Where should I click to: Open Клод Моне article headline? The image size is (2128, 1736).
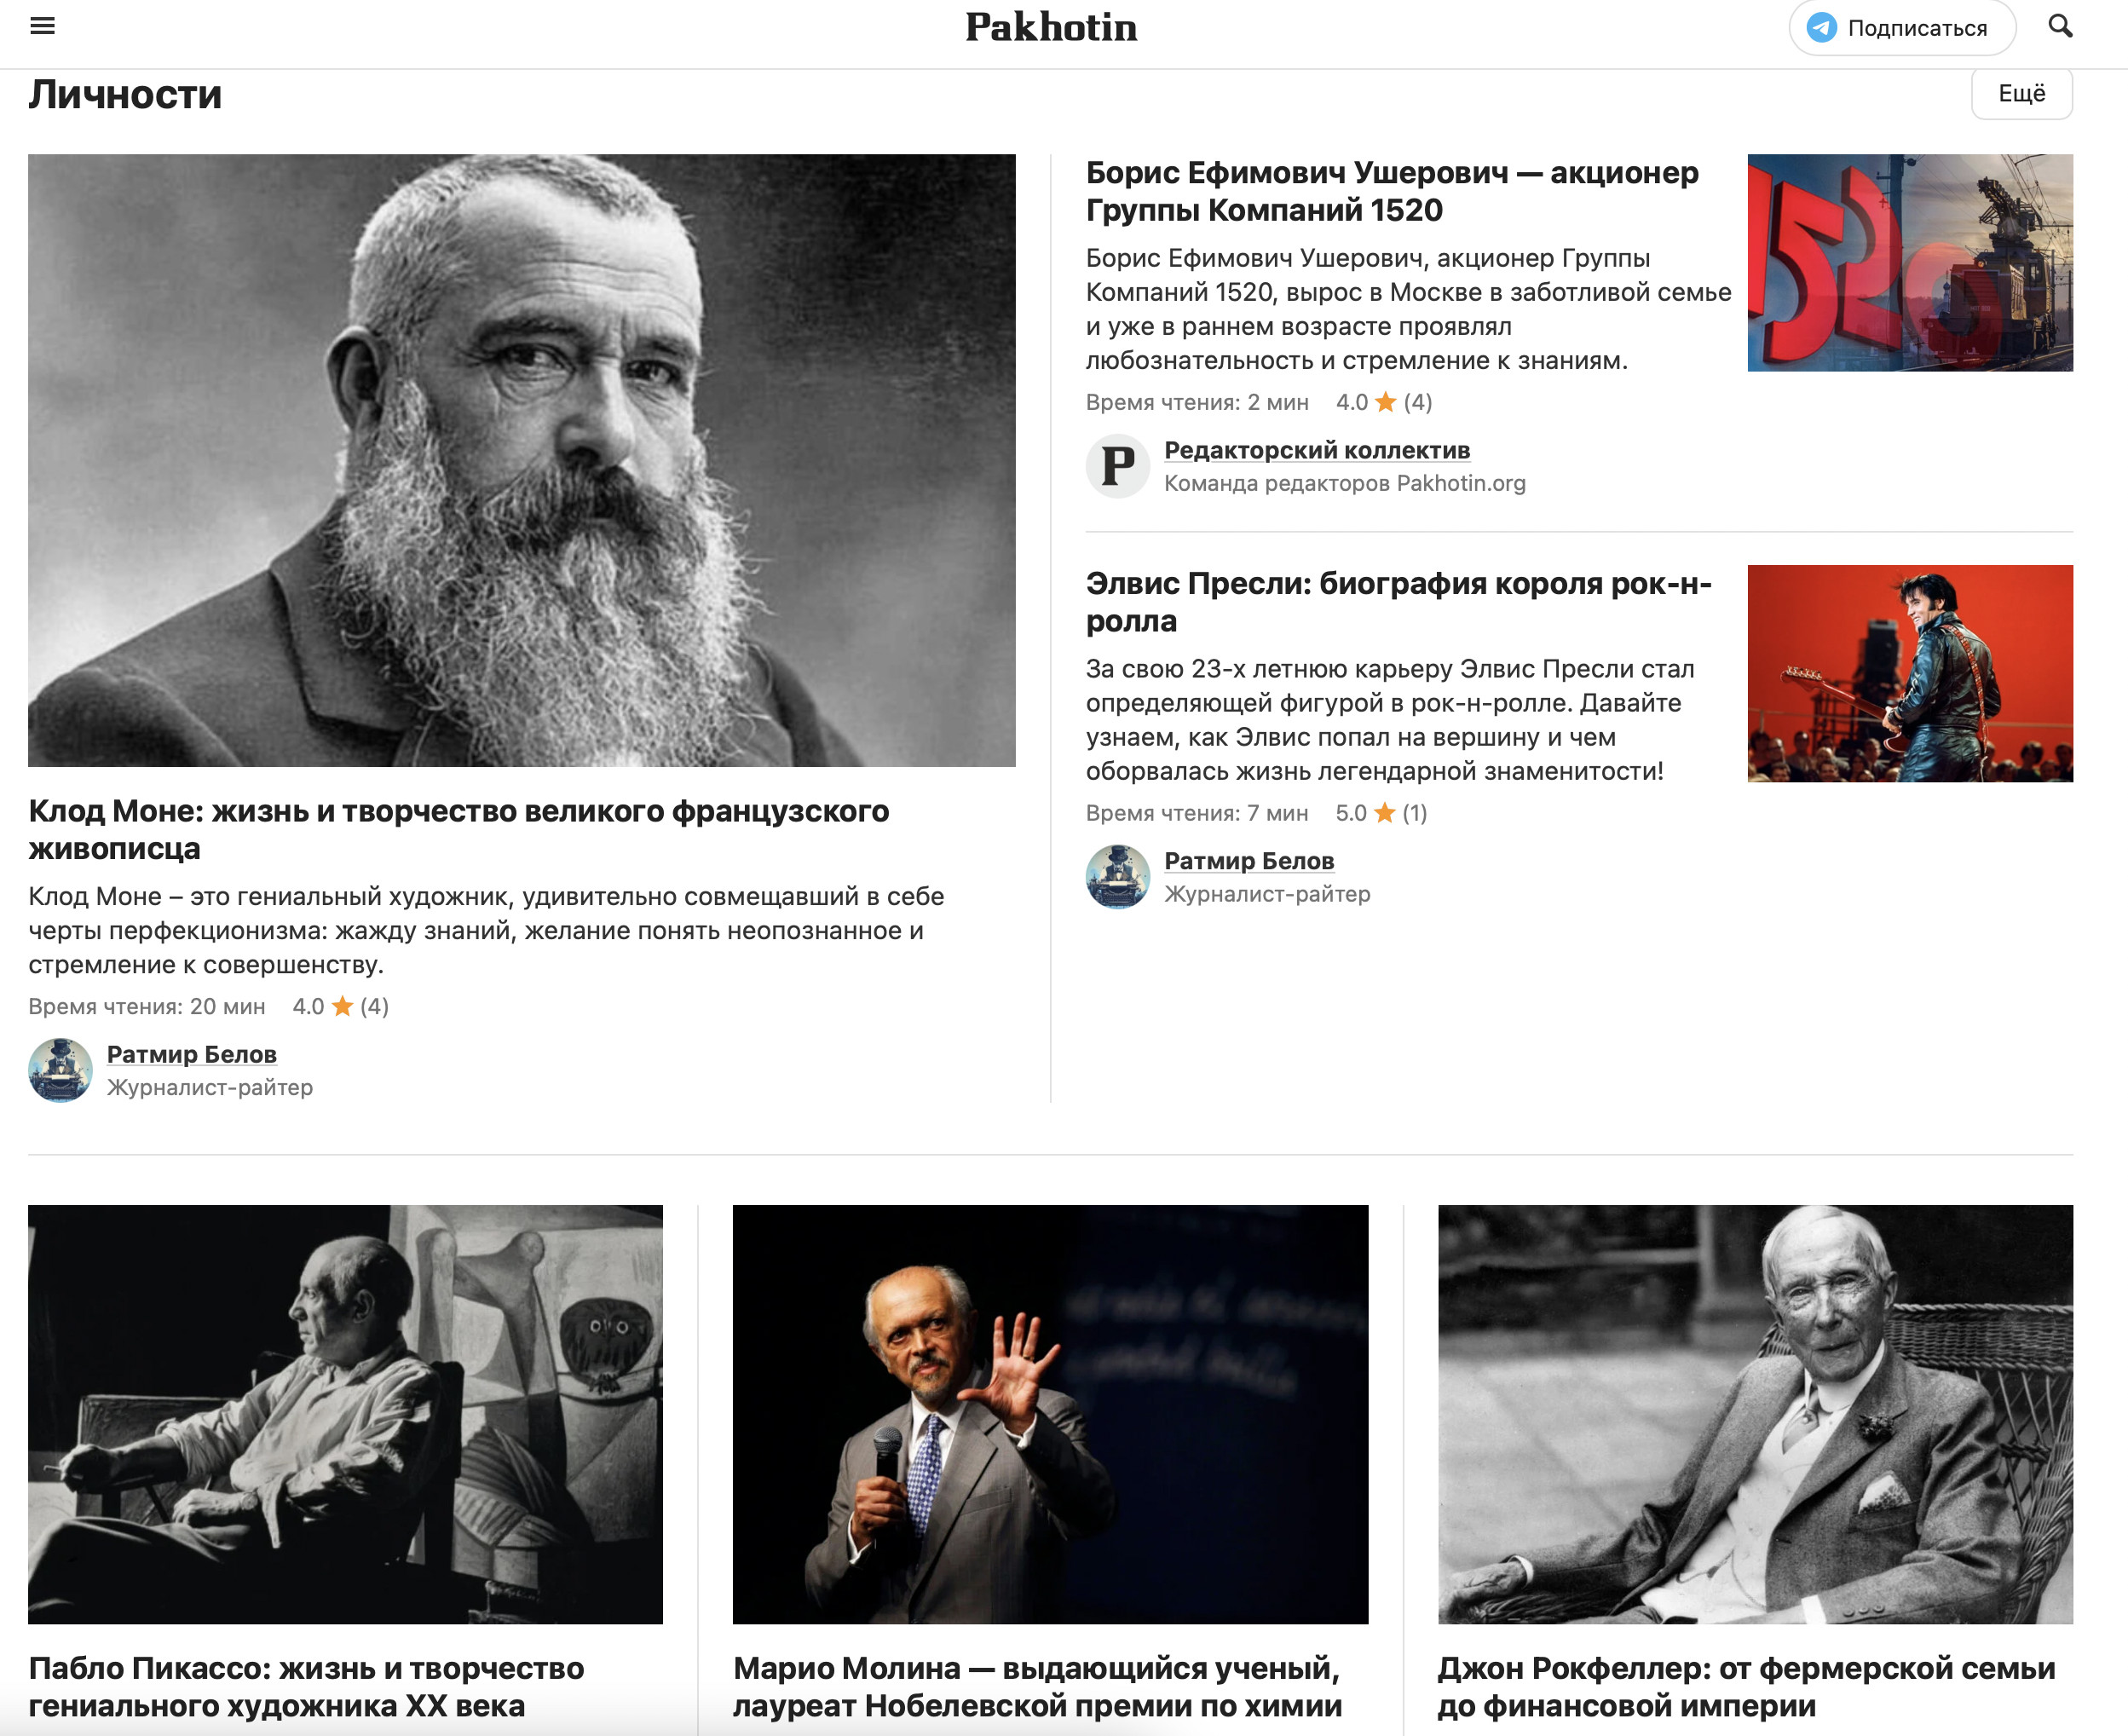[458, 829]
